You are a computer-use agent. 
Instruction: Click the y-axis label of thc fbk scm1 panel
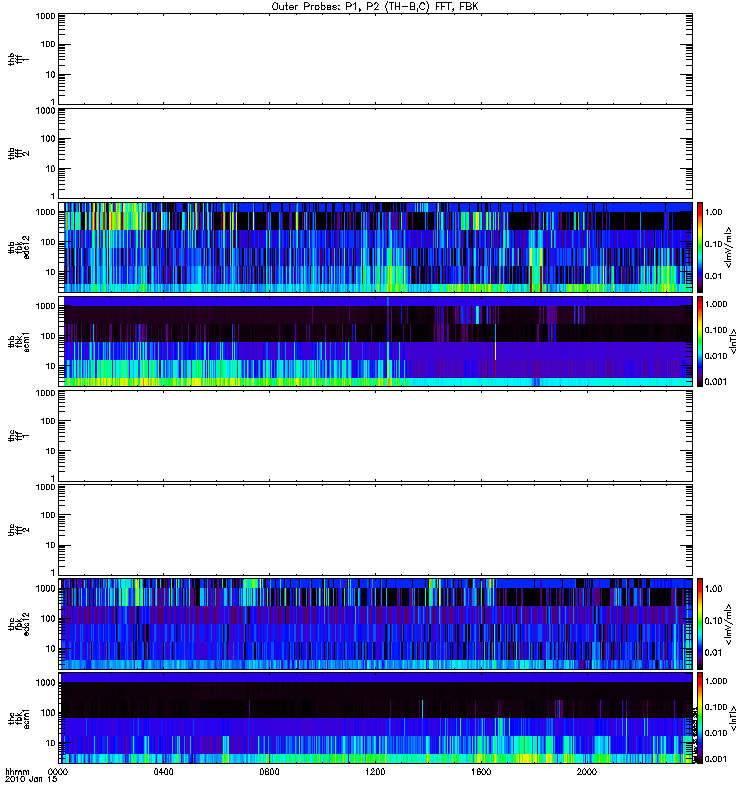(19, 718)
